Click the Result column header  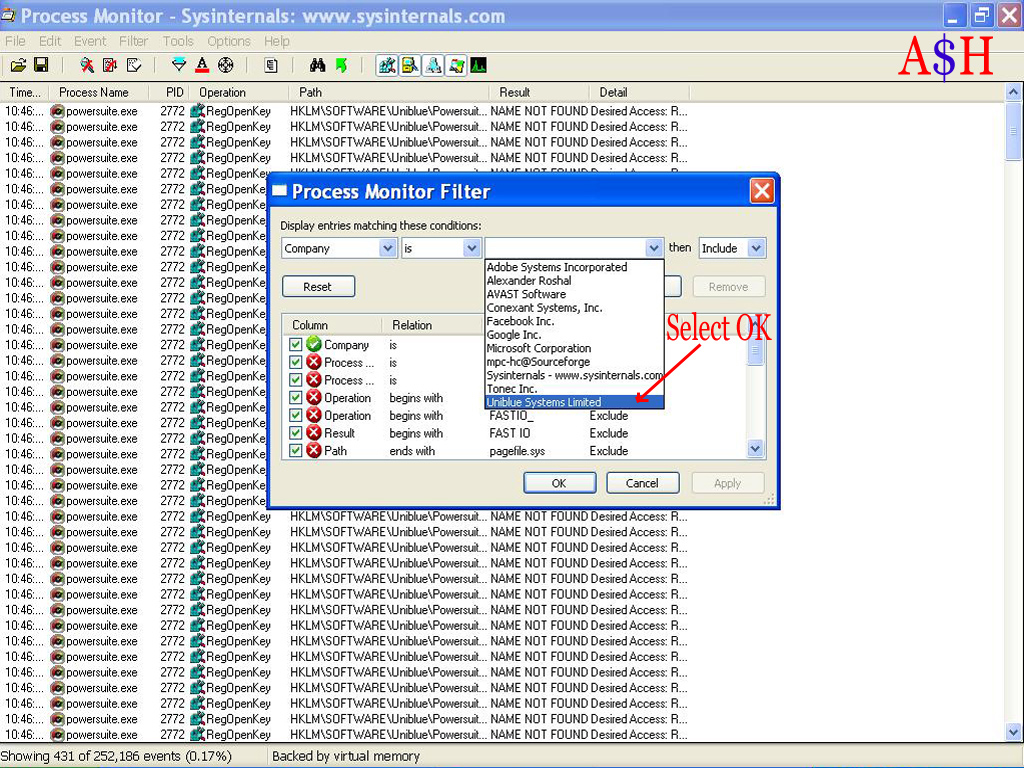pos(539,93)
